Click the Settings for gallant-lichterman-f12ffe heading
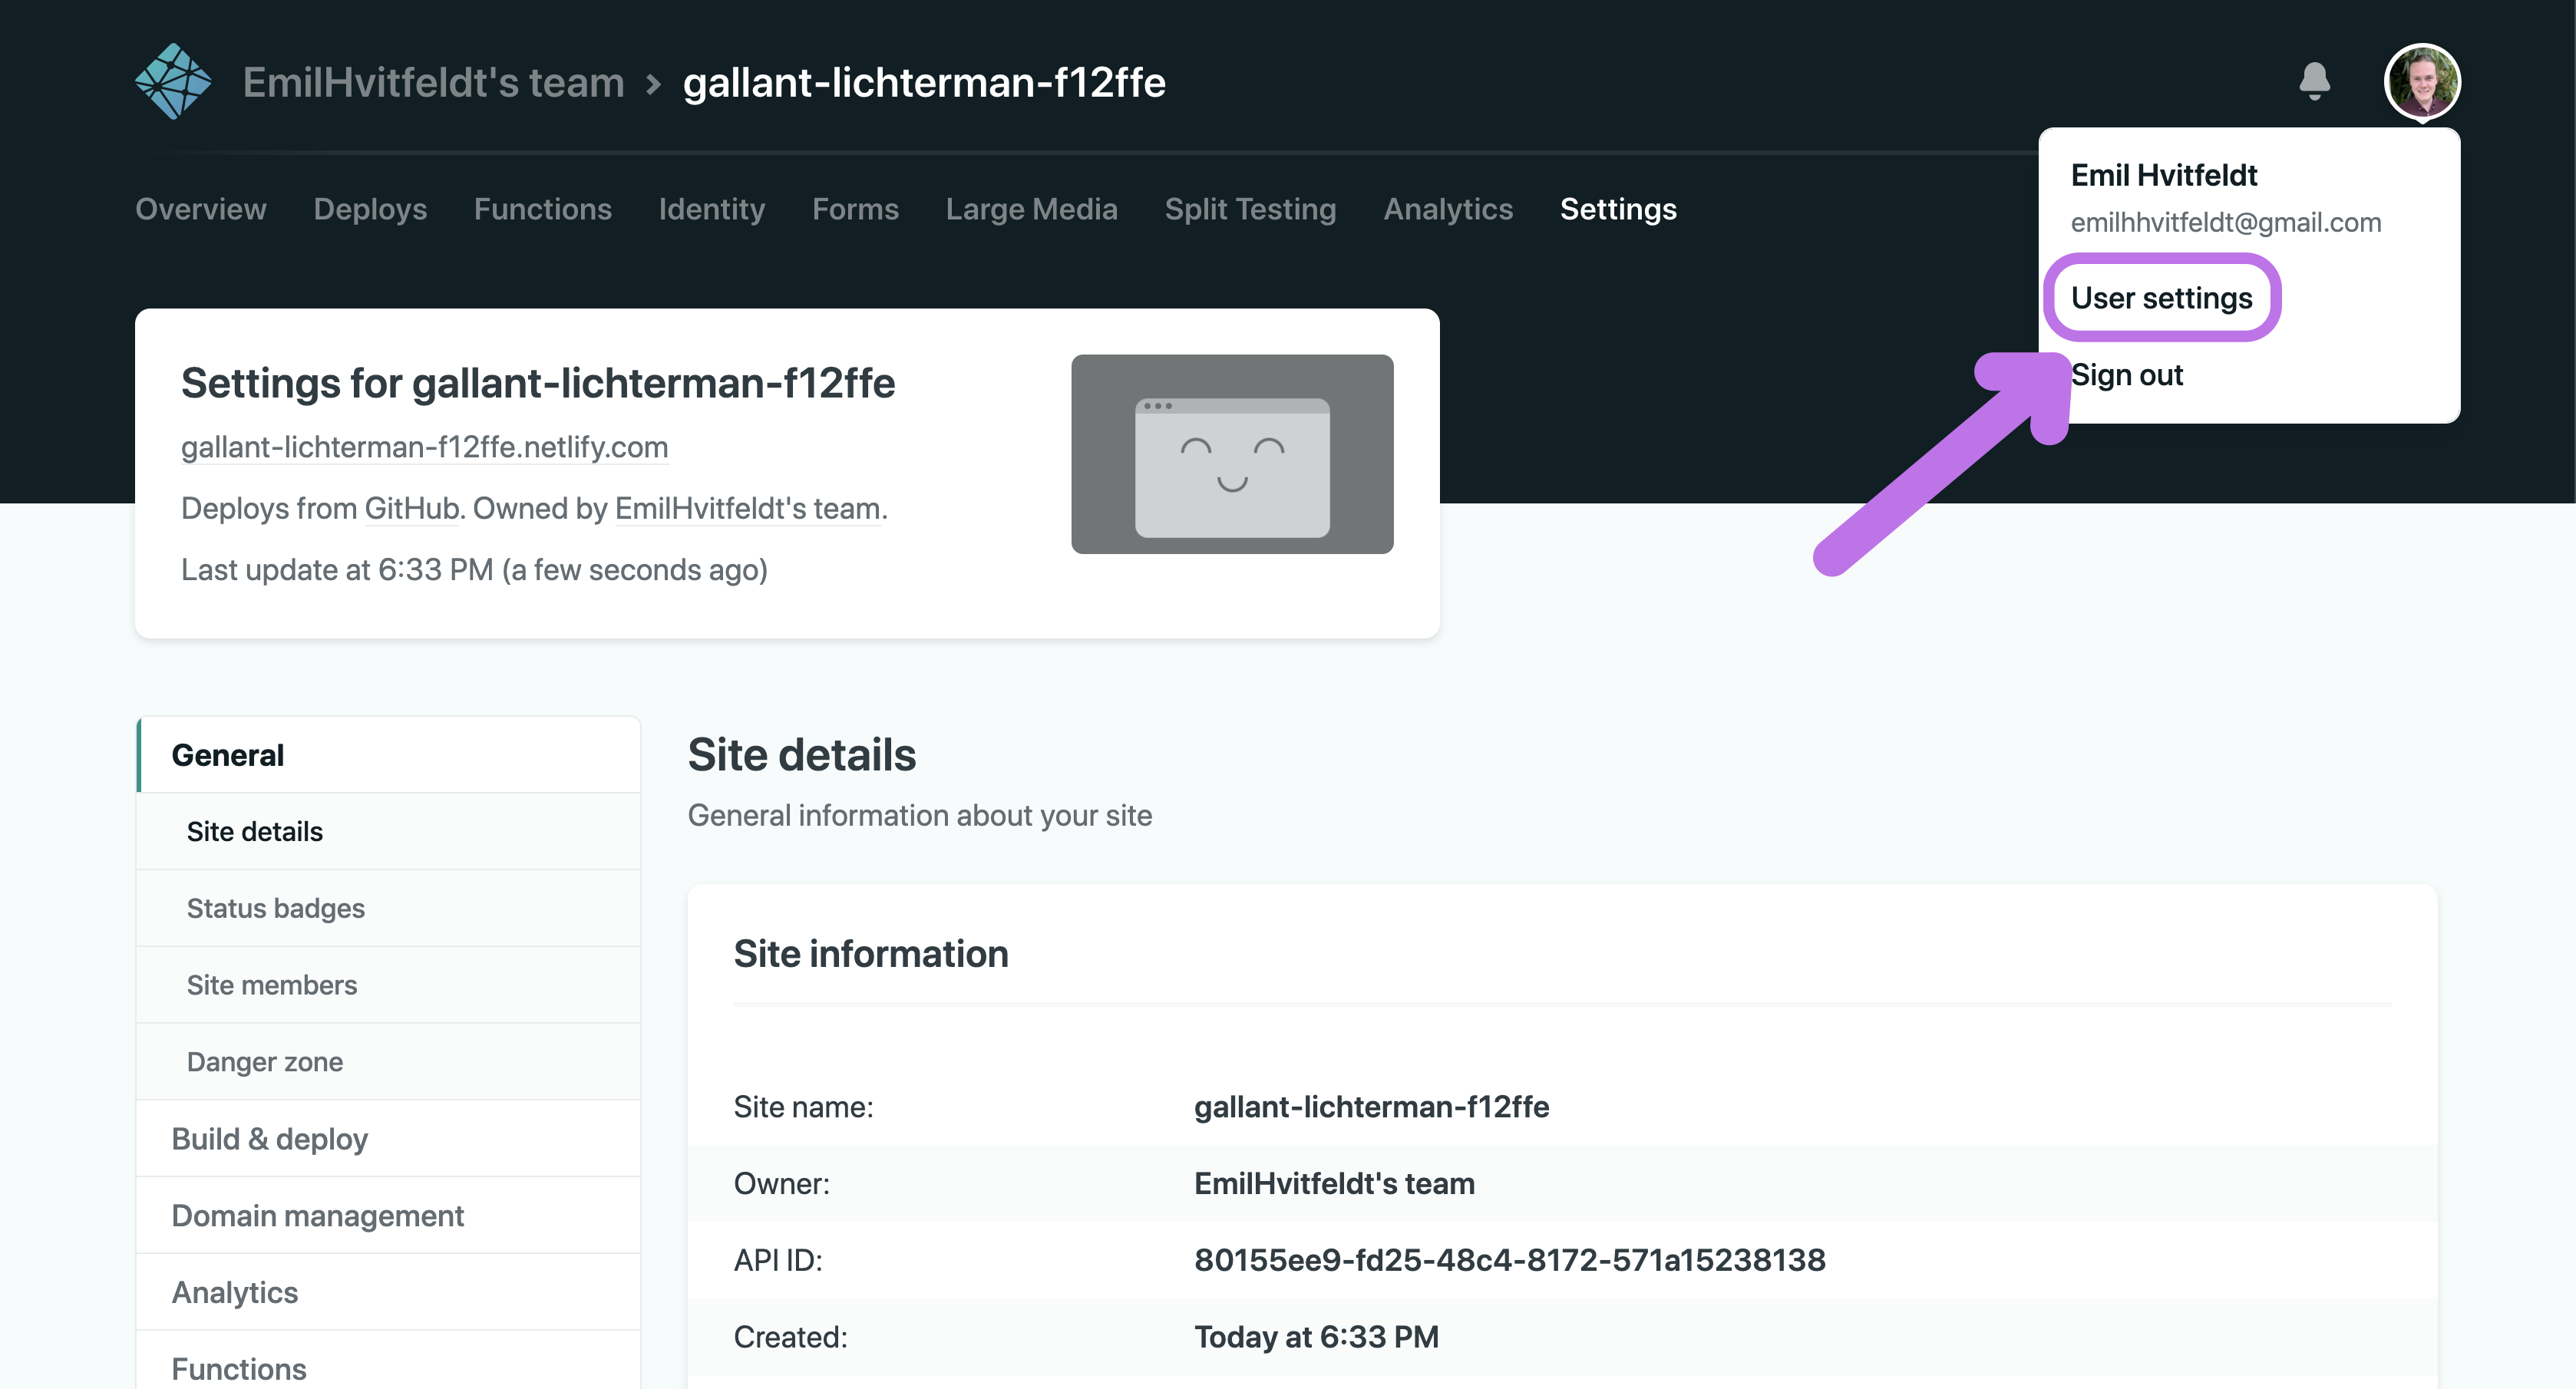The width and height of the screenshot is (2576, 1389). 538,383
